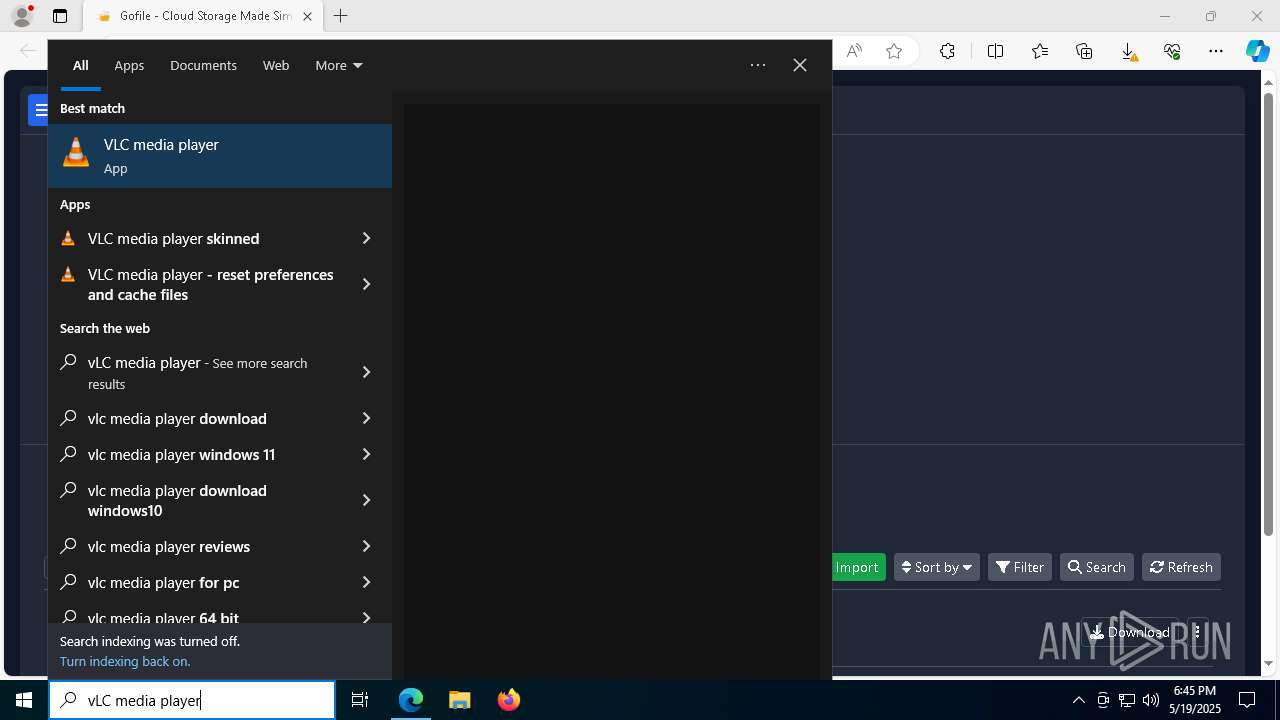
Task: Activate Edge read aloud icon
Action: 854,51
